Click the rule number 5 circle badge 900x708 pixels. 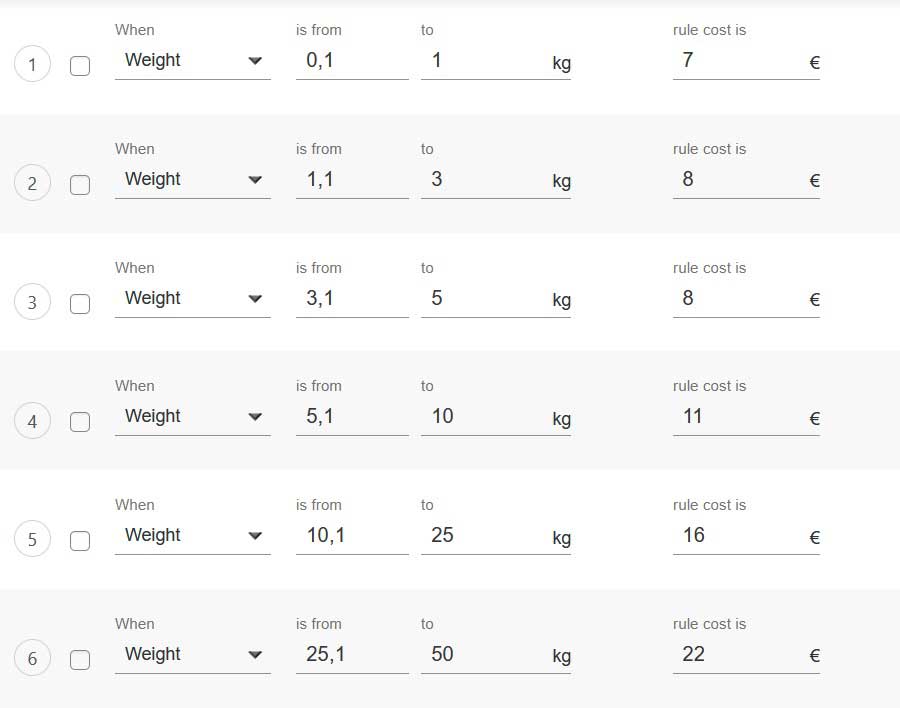[x=32, y=540]
